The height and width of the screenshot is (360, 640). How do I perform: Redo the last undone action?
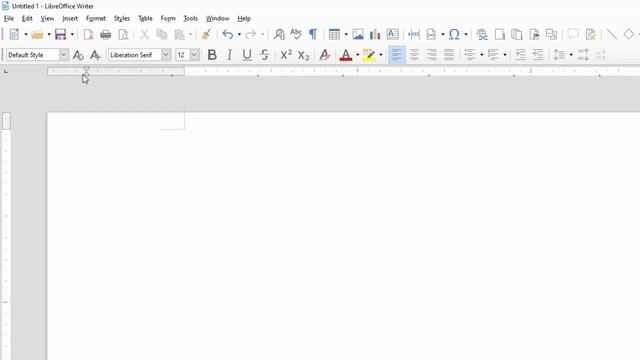coord(251,34)
